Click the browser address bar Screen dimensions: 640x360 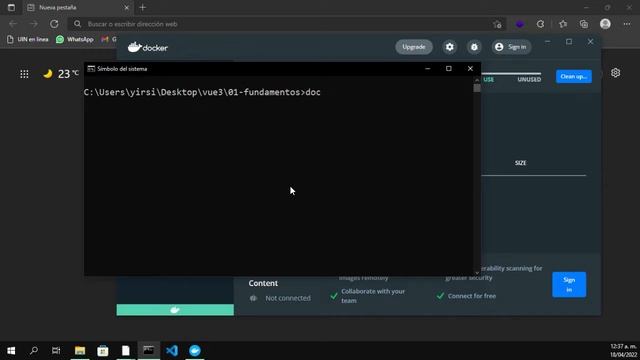[286, 24]
